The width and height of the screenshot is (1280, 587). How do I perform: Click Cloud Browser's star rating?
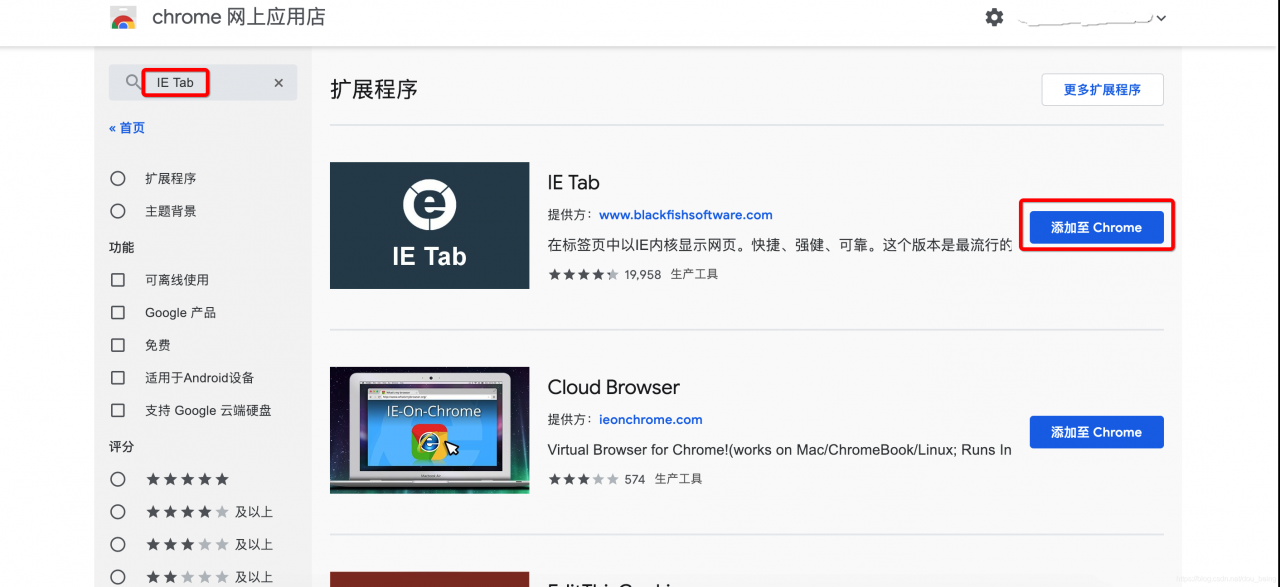(583, 479)
